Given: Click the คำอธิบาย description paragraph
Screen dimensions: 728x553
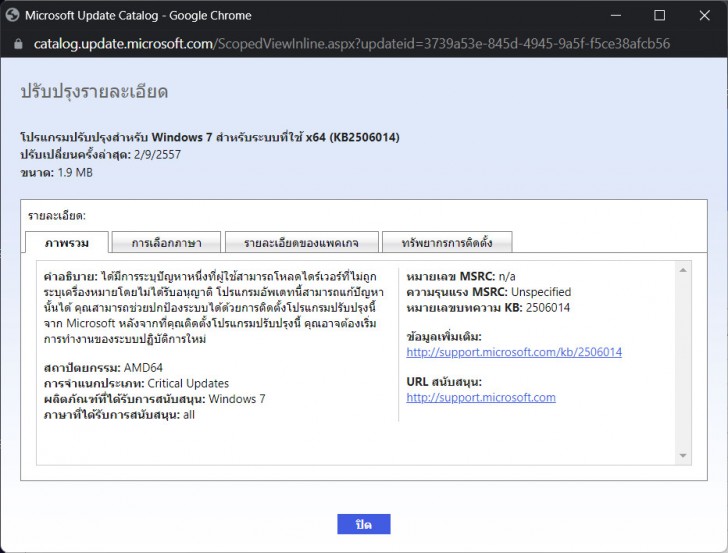Looking at the screenshot, I should (x=214, y=307).
